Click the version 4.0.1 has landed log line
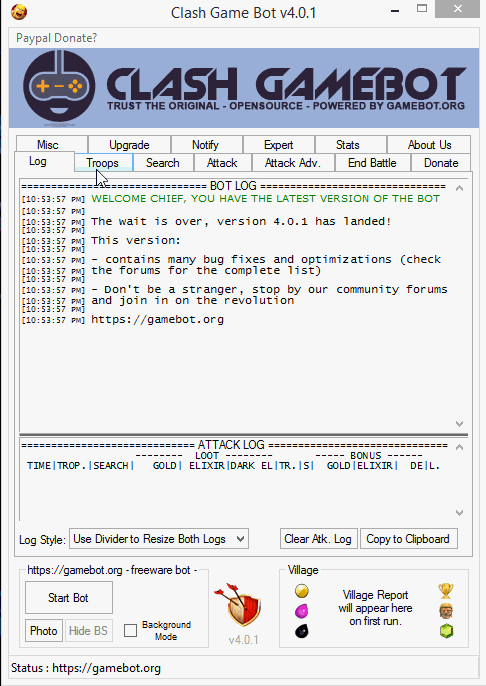 241,221
